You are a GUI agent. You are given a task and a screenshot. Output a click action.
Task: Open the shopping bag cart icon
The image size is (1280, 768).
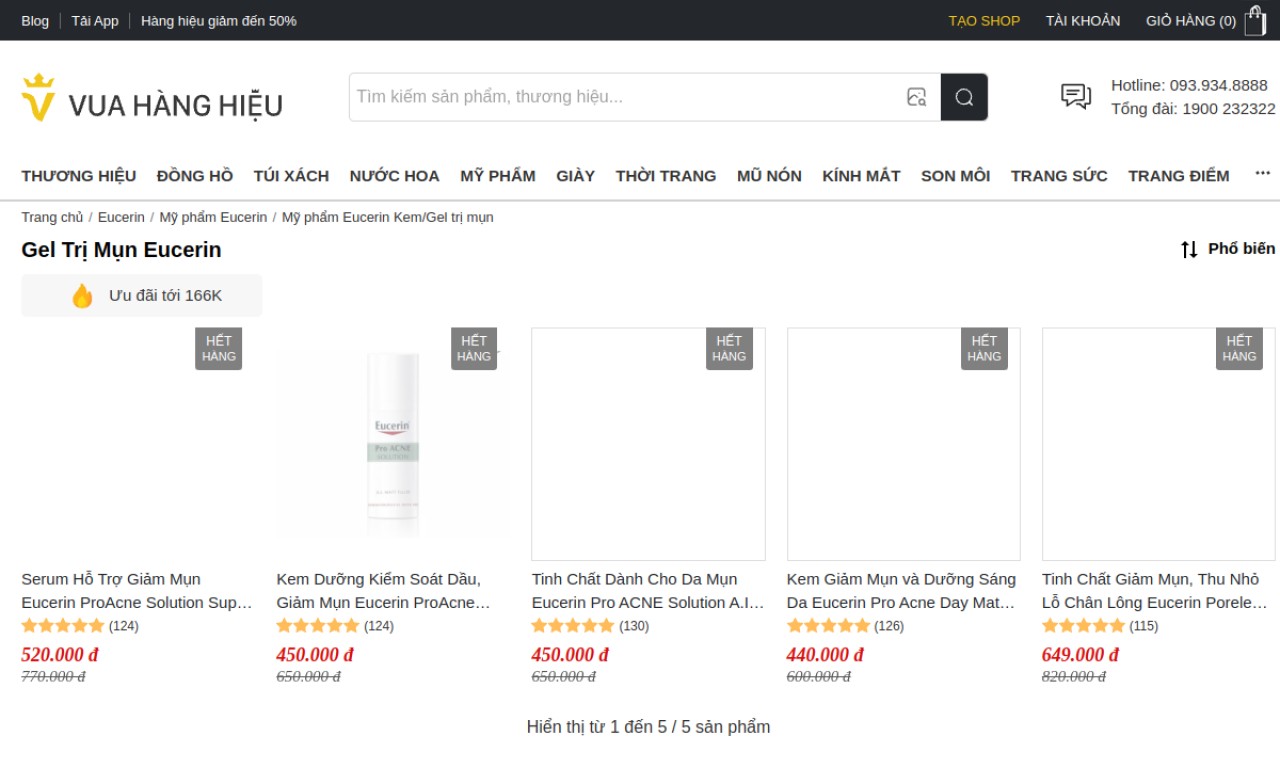[1255, 20]
